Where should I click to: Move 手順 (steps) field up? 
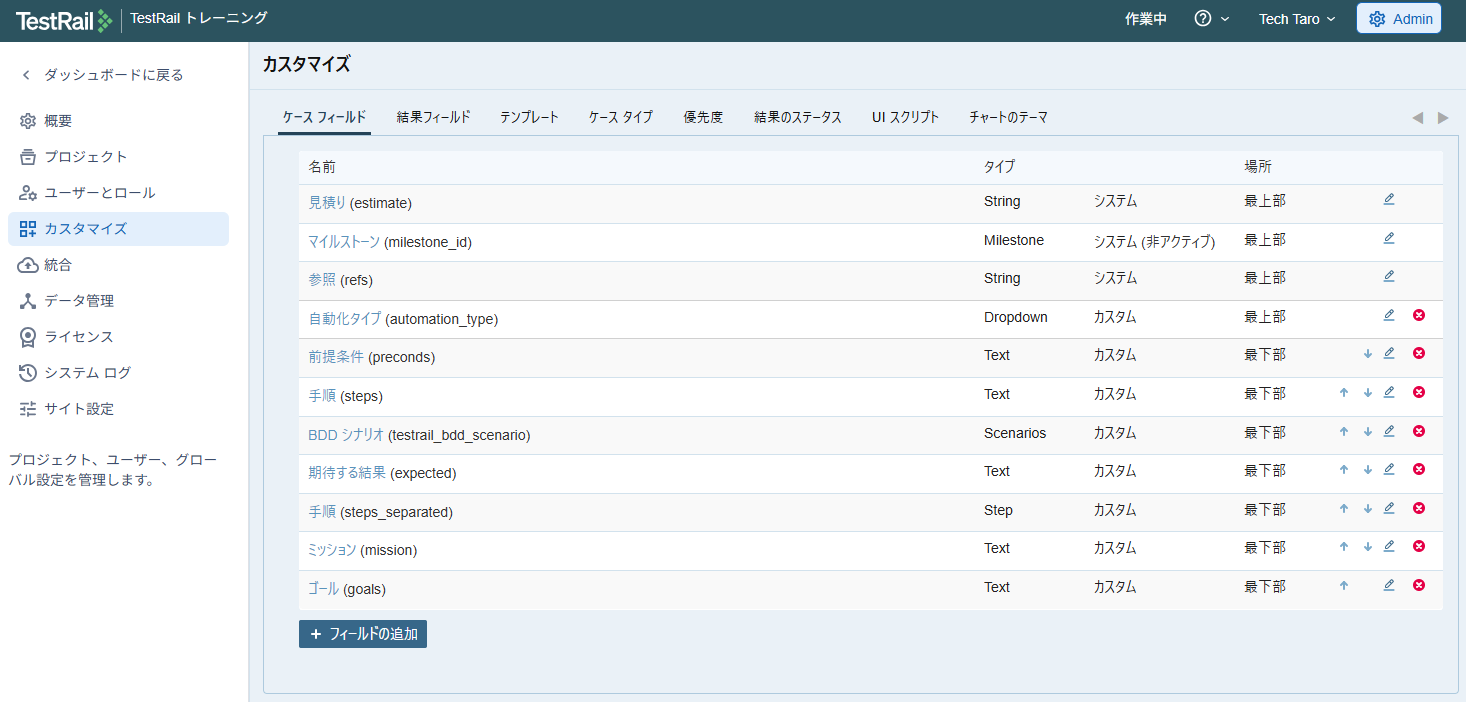(1344, 393)
